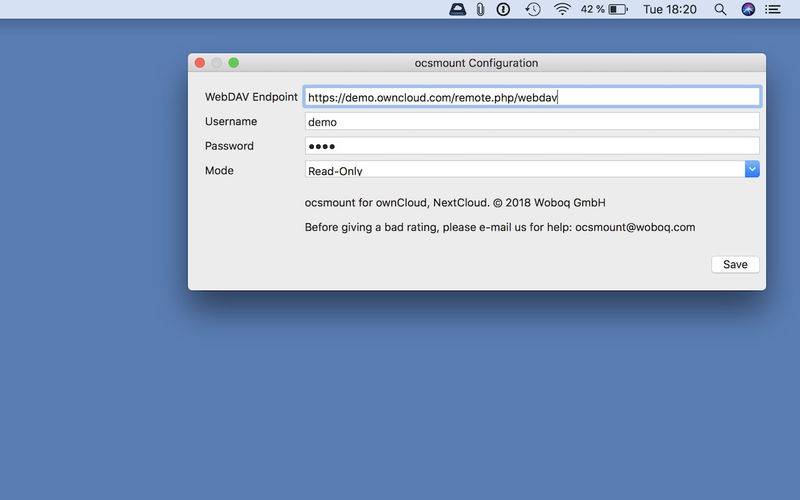The image size is (800, 500).
Task: Click the ocsmount@woboq.com help email text
Action: click(x=635, y=228)
